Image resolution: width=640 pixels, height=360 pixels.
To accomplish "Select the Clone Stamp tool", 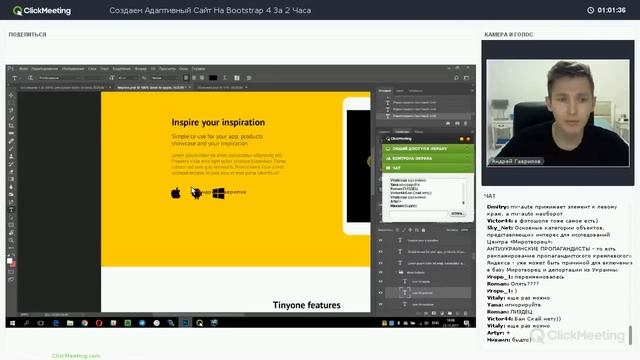I will pos(11,156).
